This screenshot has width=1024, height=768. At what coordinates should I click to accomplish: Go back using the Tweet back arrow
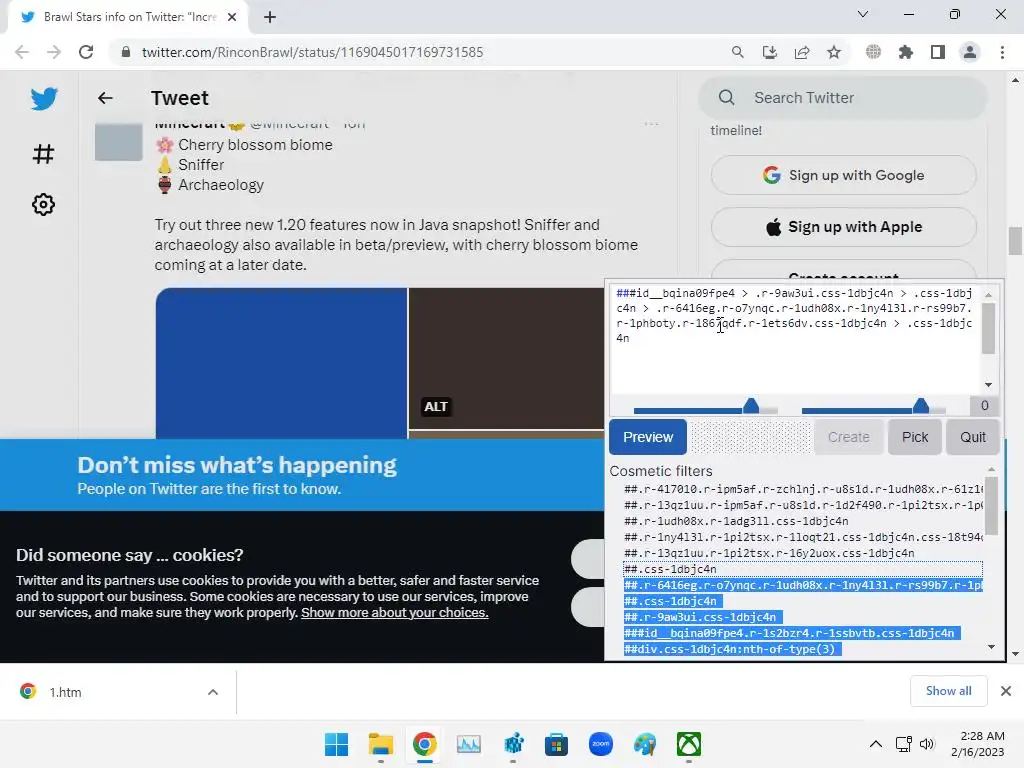pos(105,98)
